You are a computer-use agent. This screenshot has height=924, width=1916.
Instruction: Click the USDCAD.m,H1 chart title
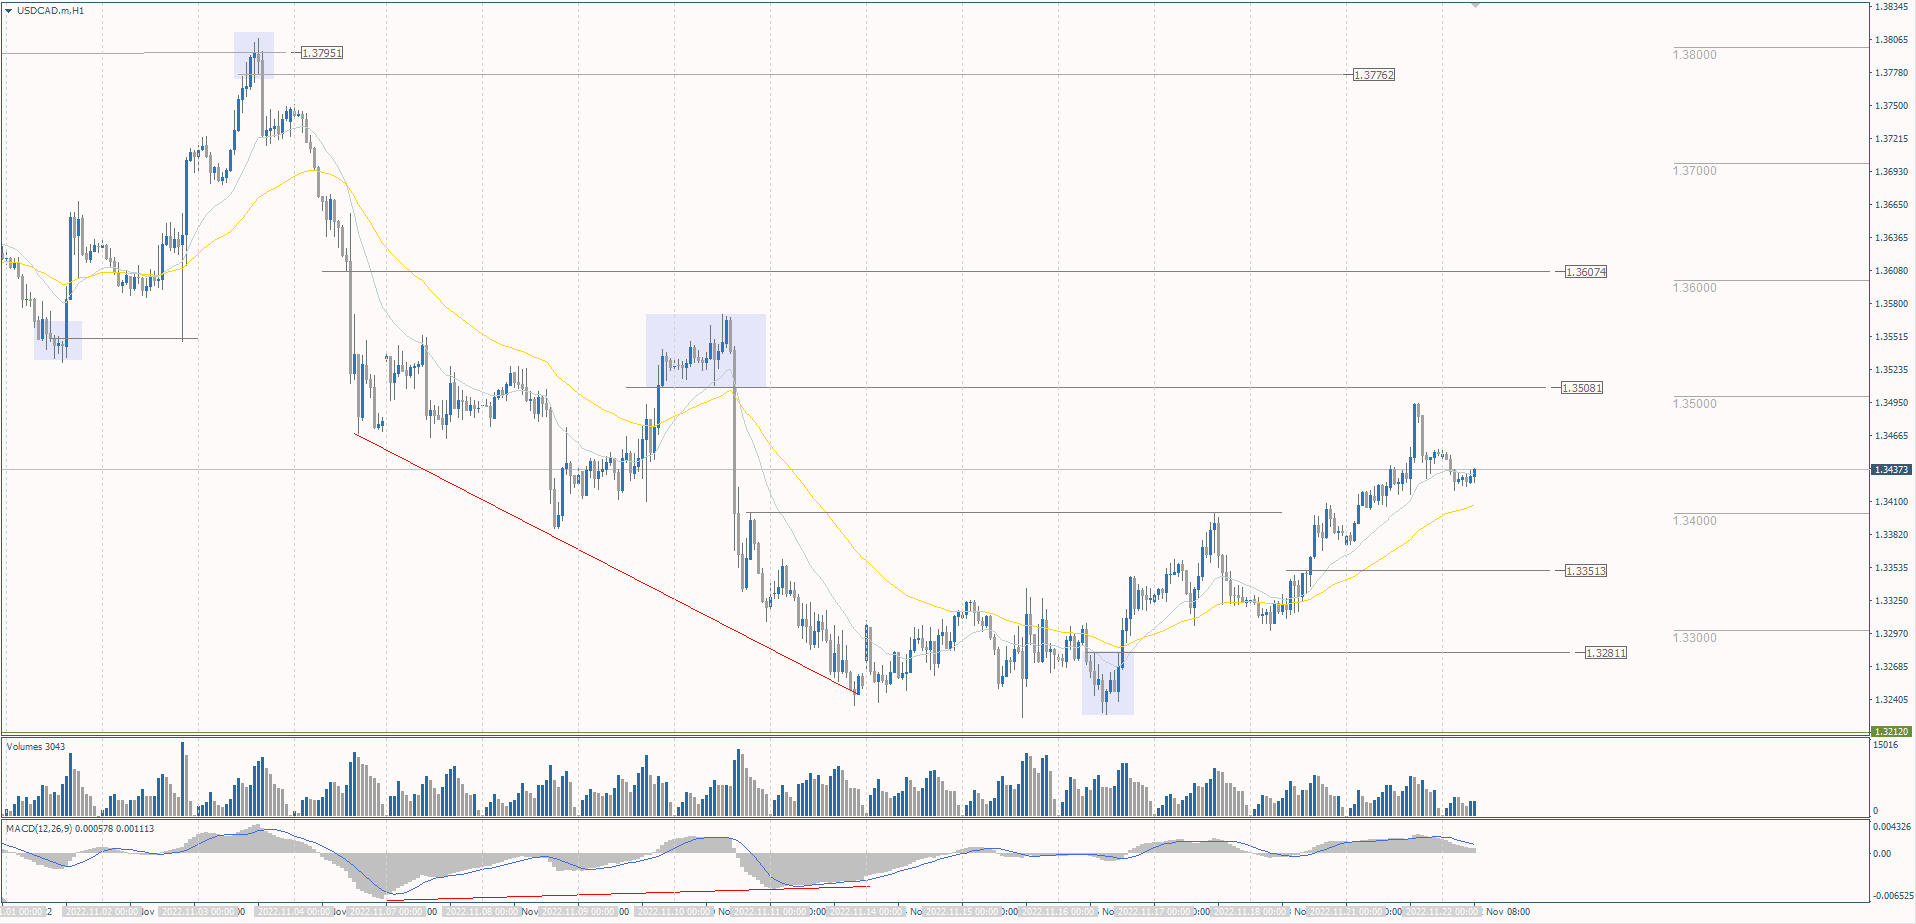[51, 10]
